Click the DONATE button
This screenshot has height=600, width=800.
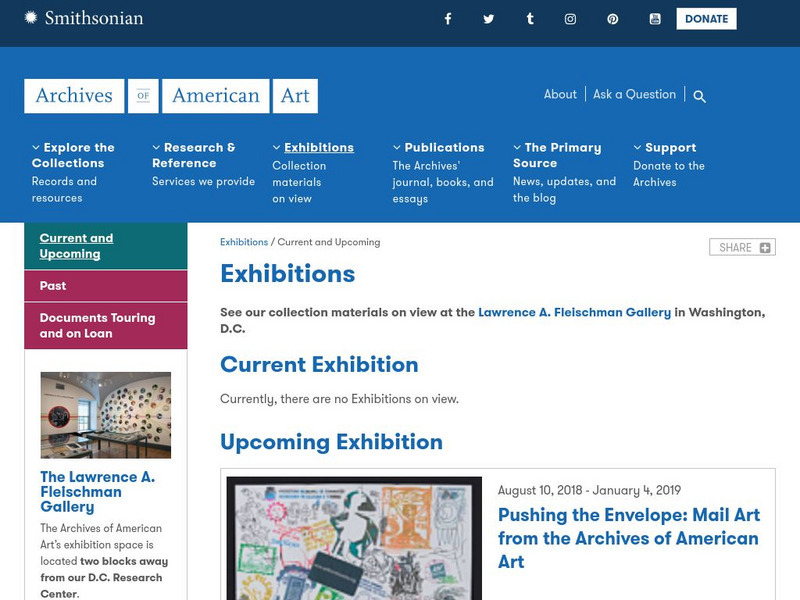click(x=706, y=18)
